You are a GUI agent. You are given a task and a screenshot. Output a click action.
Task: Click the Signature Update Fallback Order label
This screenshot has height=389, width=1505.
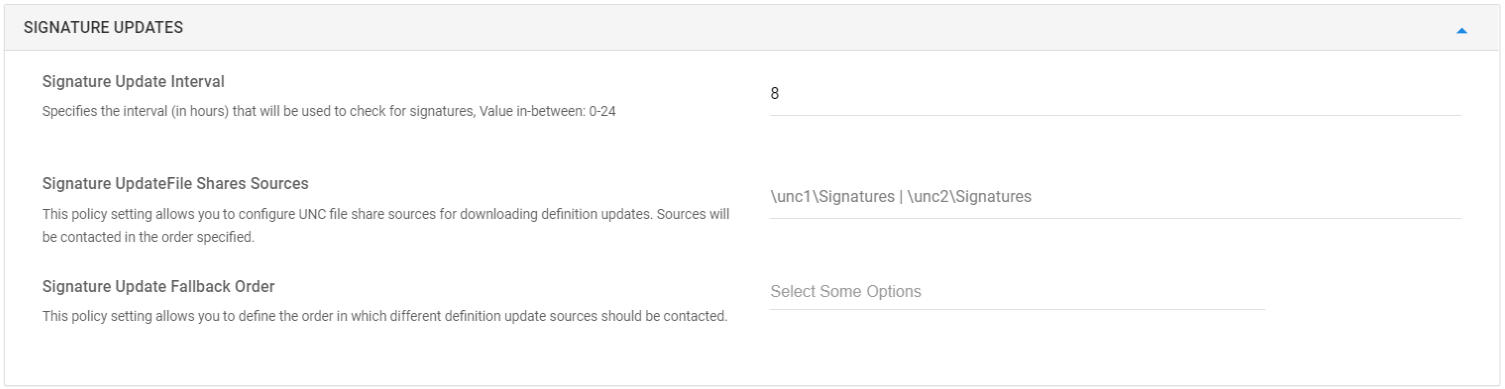[x=158, y=287]
